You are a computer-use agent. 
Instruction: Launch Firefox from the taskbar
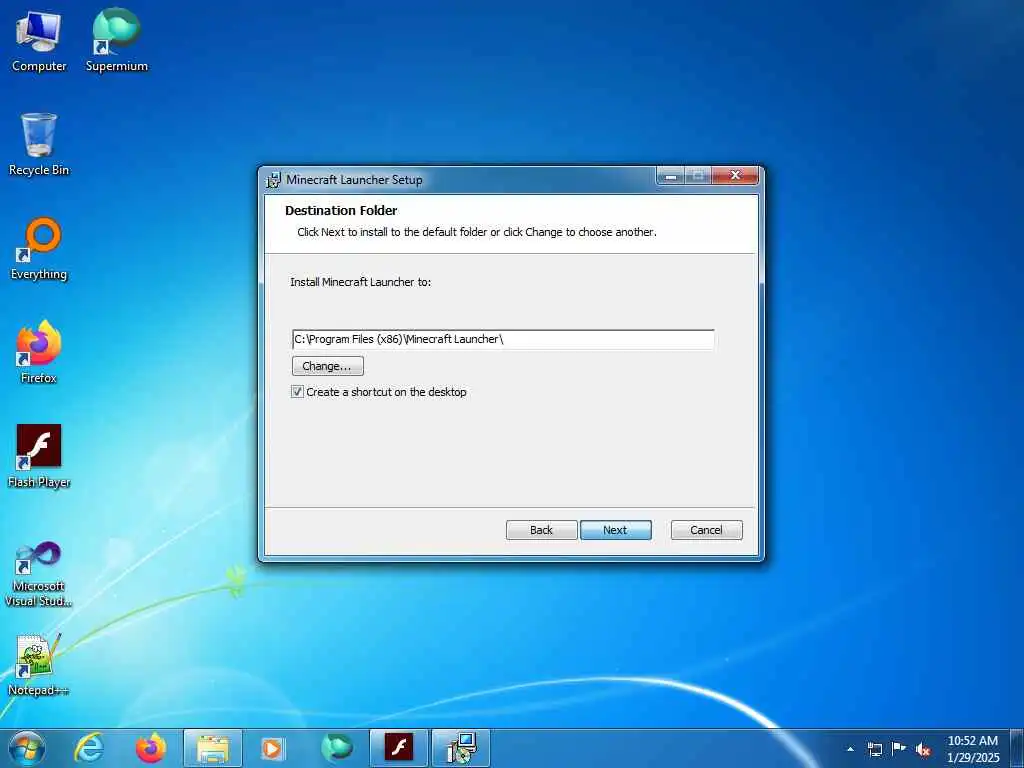pyautogui.click(x=151, y=748)
